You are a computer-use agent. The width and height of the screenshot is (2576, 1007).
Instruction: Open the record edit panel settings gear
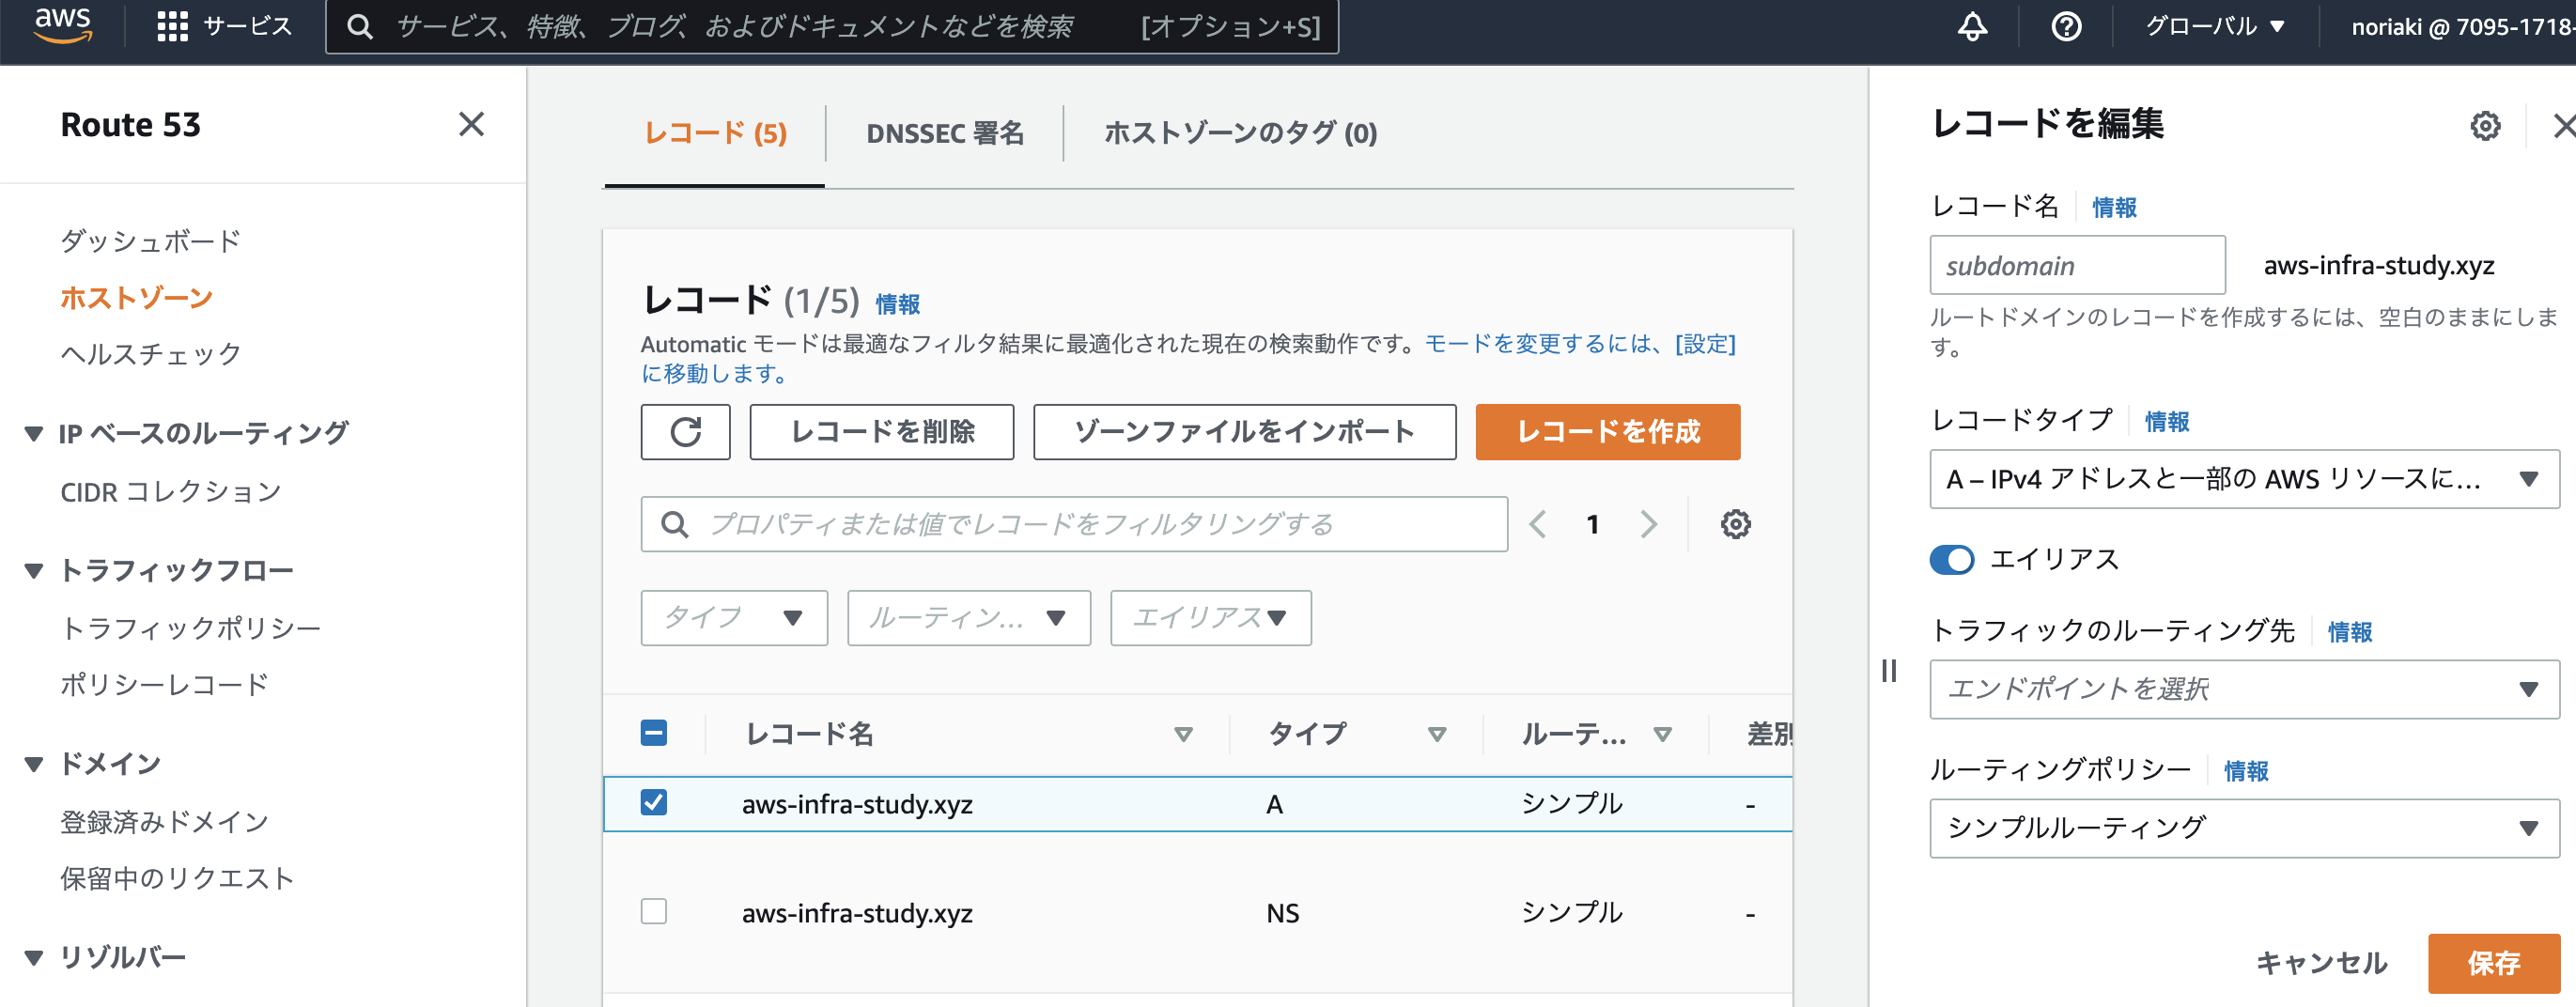click(x=2485, y=126)
